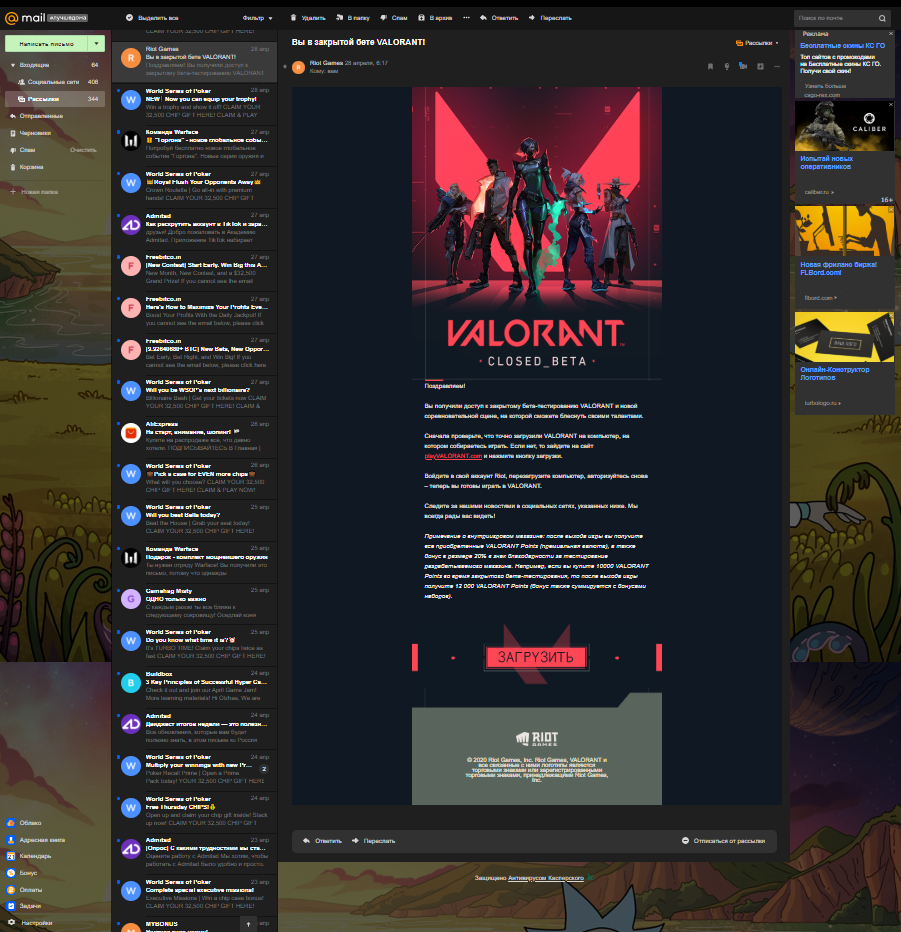Click 'В папку' move-to-folder button

(352, 18)
